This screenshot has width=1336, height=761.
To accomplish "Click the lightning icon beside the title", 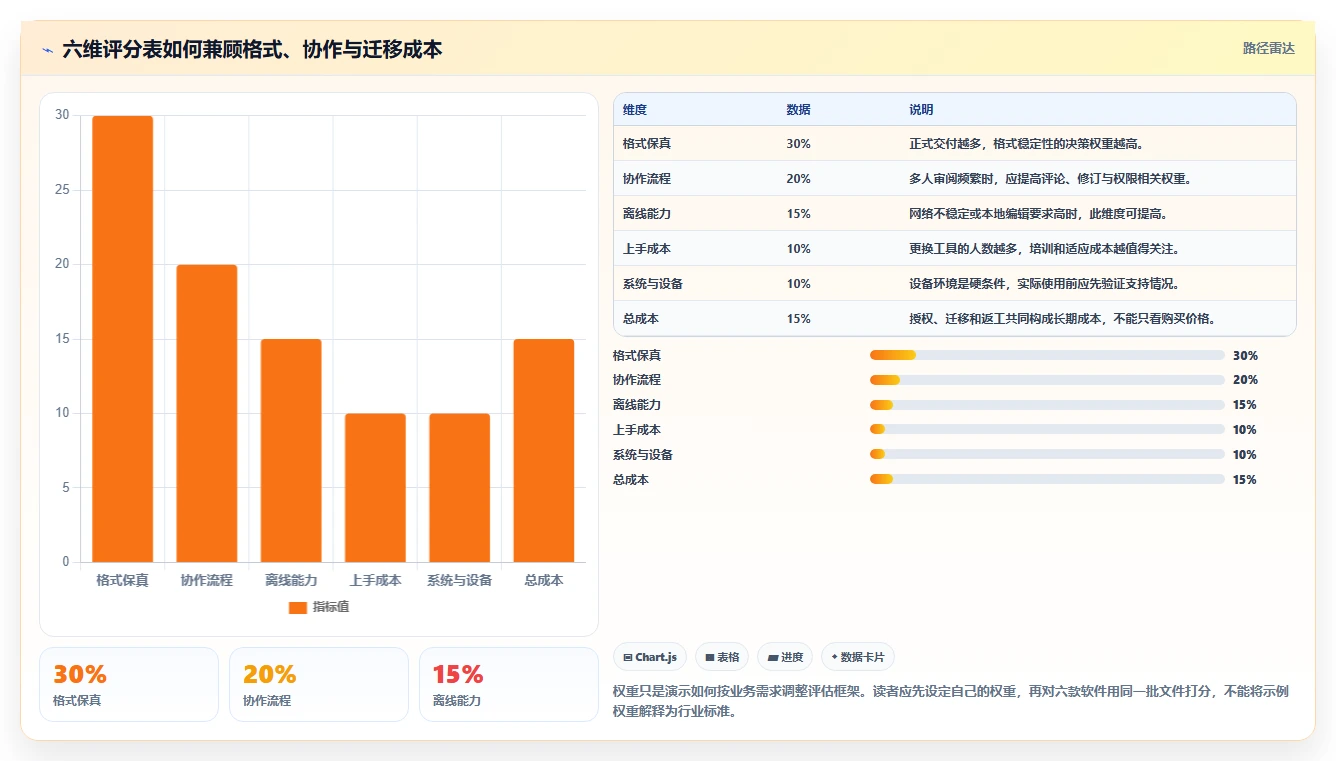I will tap(48, 50).
